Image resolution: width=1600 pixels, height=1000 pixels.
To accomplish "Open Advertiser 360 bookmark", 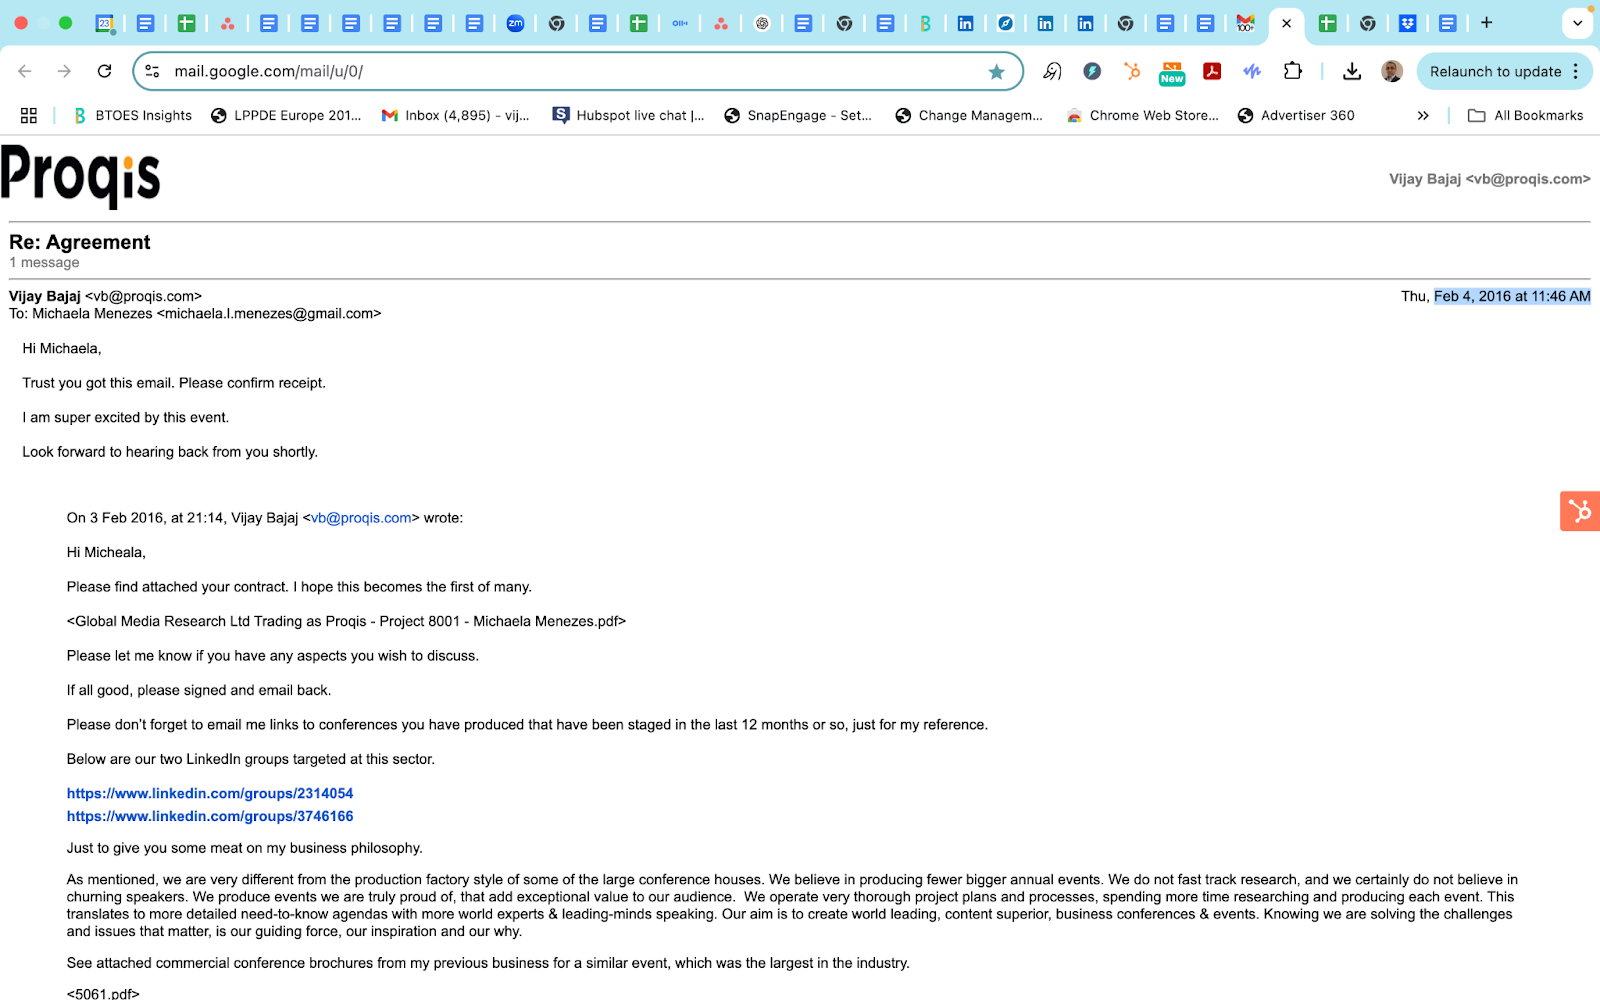I will (1296, 115).
